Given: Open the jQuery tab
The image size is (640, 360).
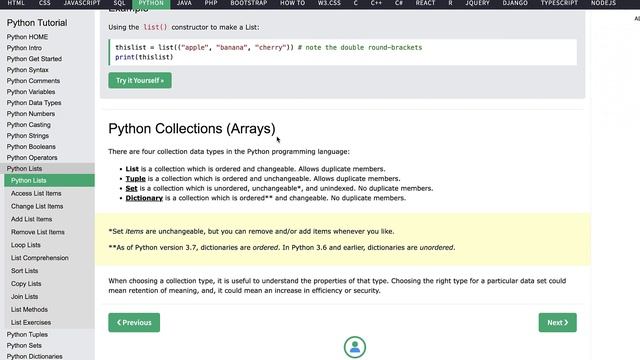Looking at the screenshot, I should tap(478, 3).
